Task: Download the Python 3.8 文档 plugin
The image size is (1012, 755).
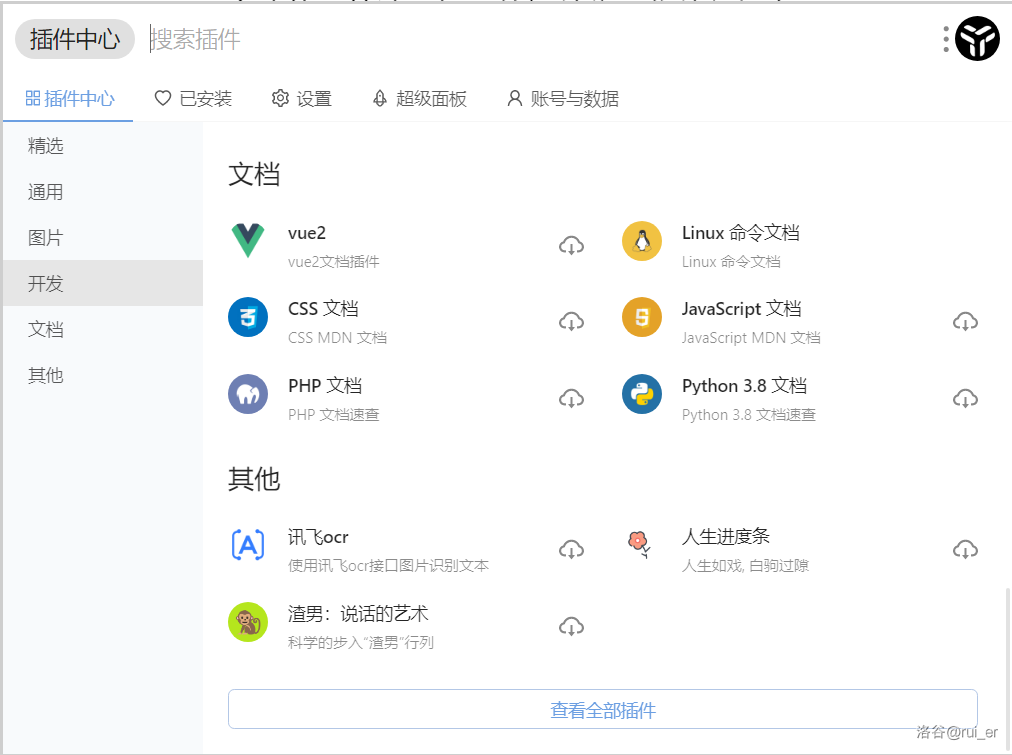Action: [x=965, y=398]
